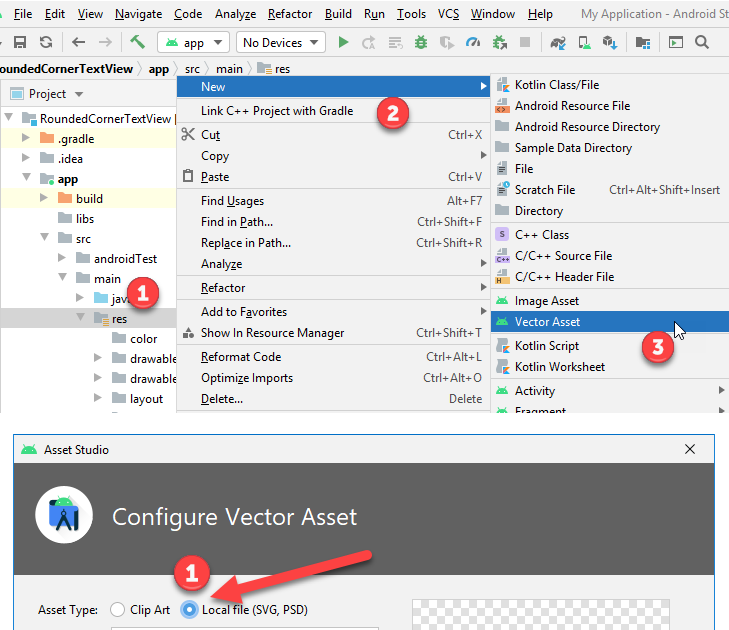Click the Back navigation arrow
Viewport: 729px width, 630px height.
point(79,42)
